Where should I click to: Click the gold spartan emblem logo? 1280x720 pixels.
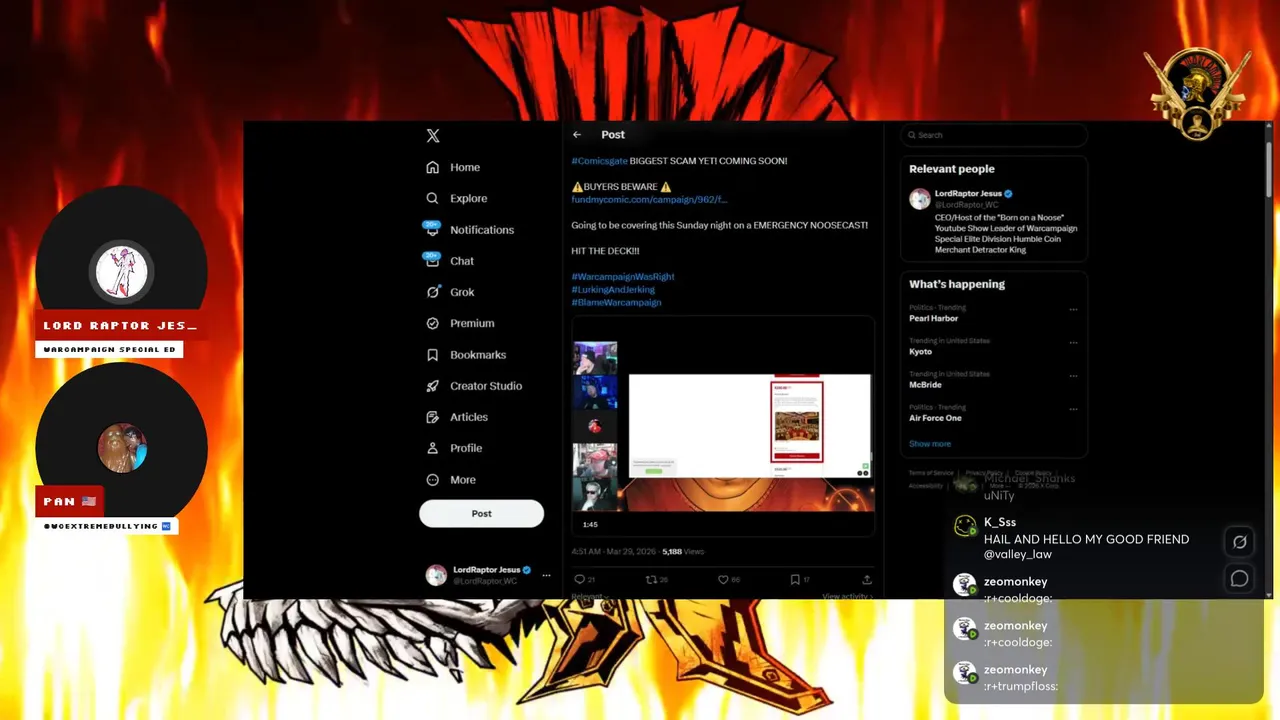(x=1197, y=93)
